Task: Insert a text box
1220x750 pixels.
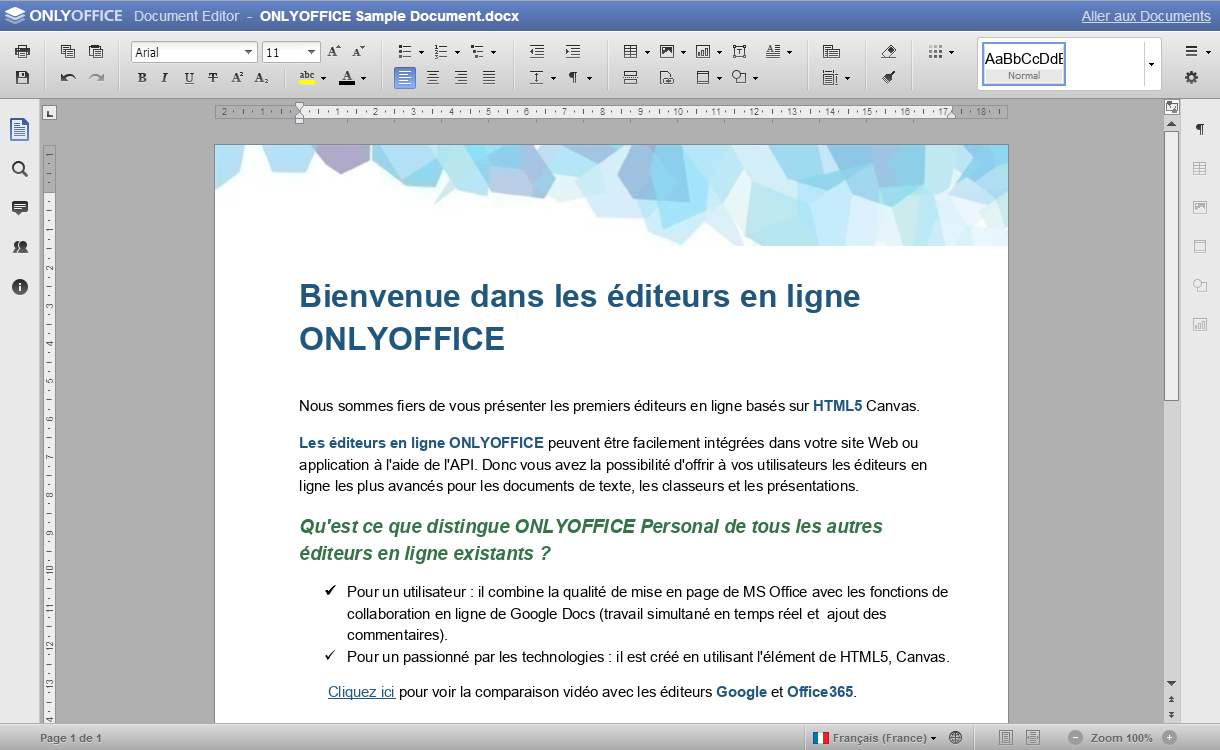Action: click(x=739, y=52)
